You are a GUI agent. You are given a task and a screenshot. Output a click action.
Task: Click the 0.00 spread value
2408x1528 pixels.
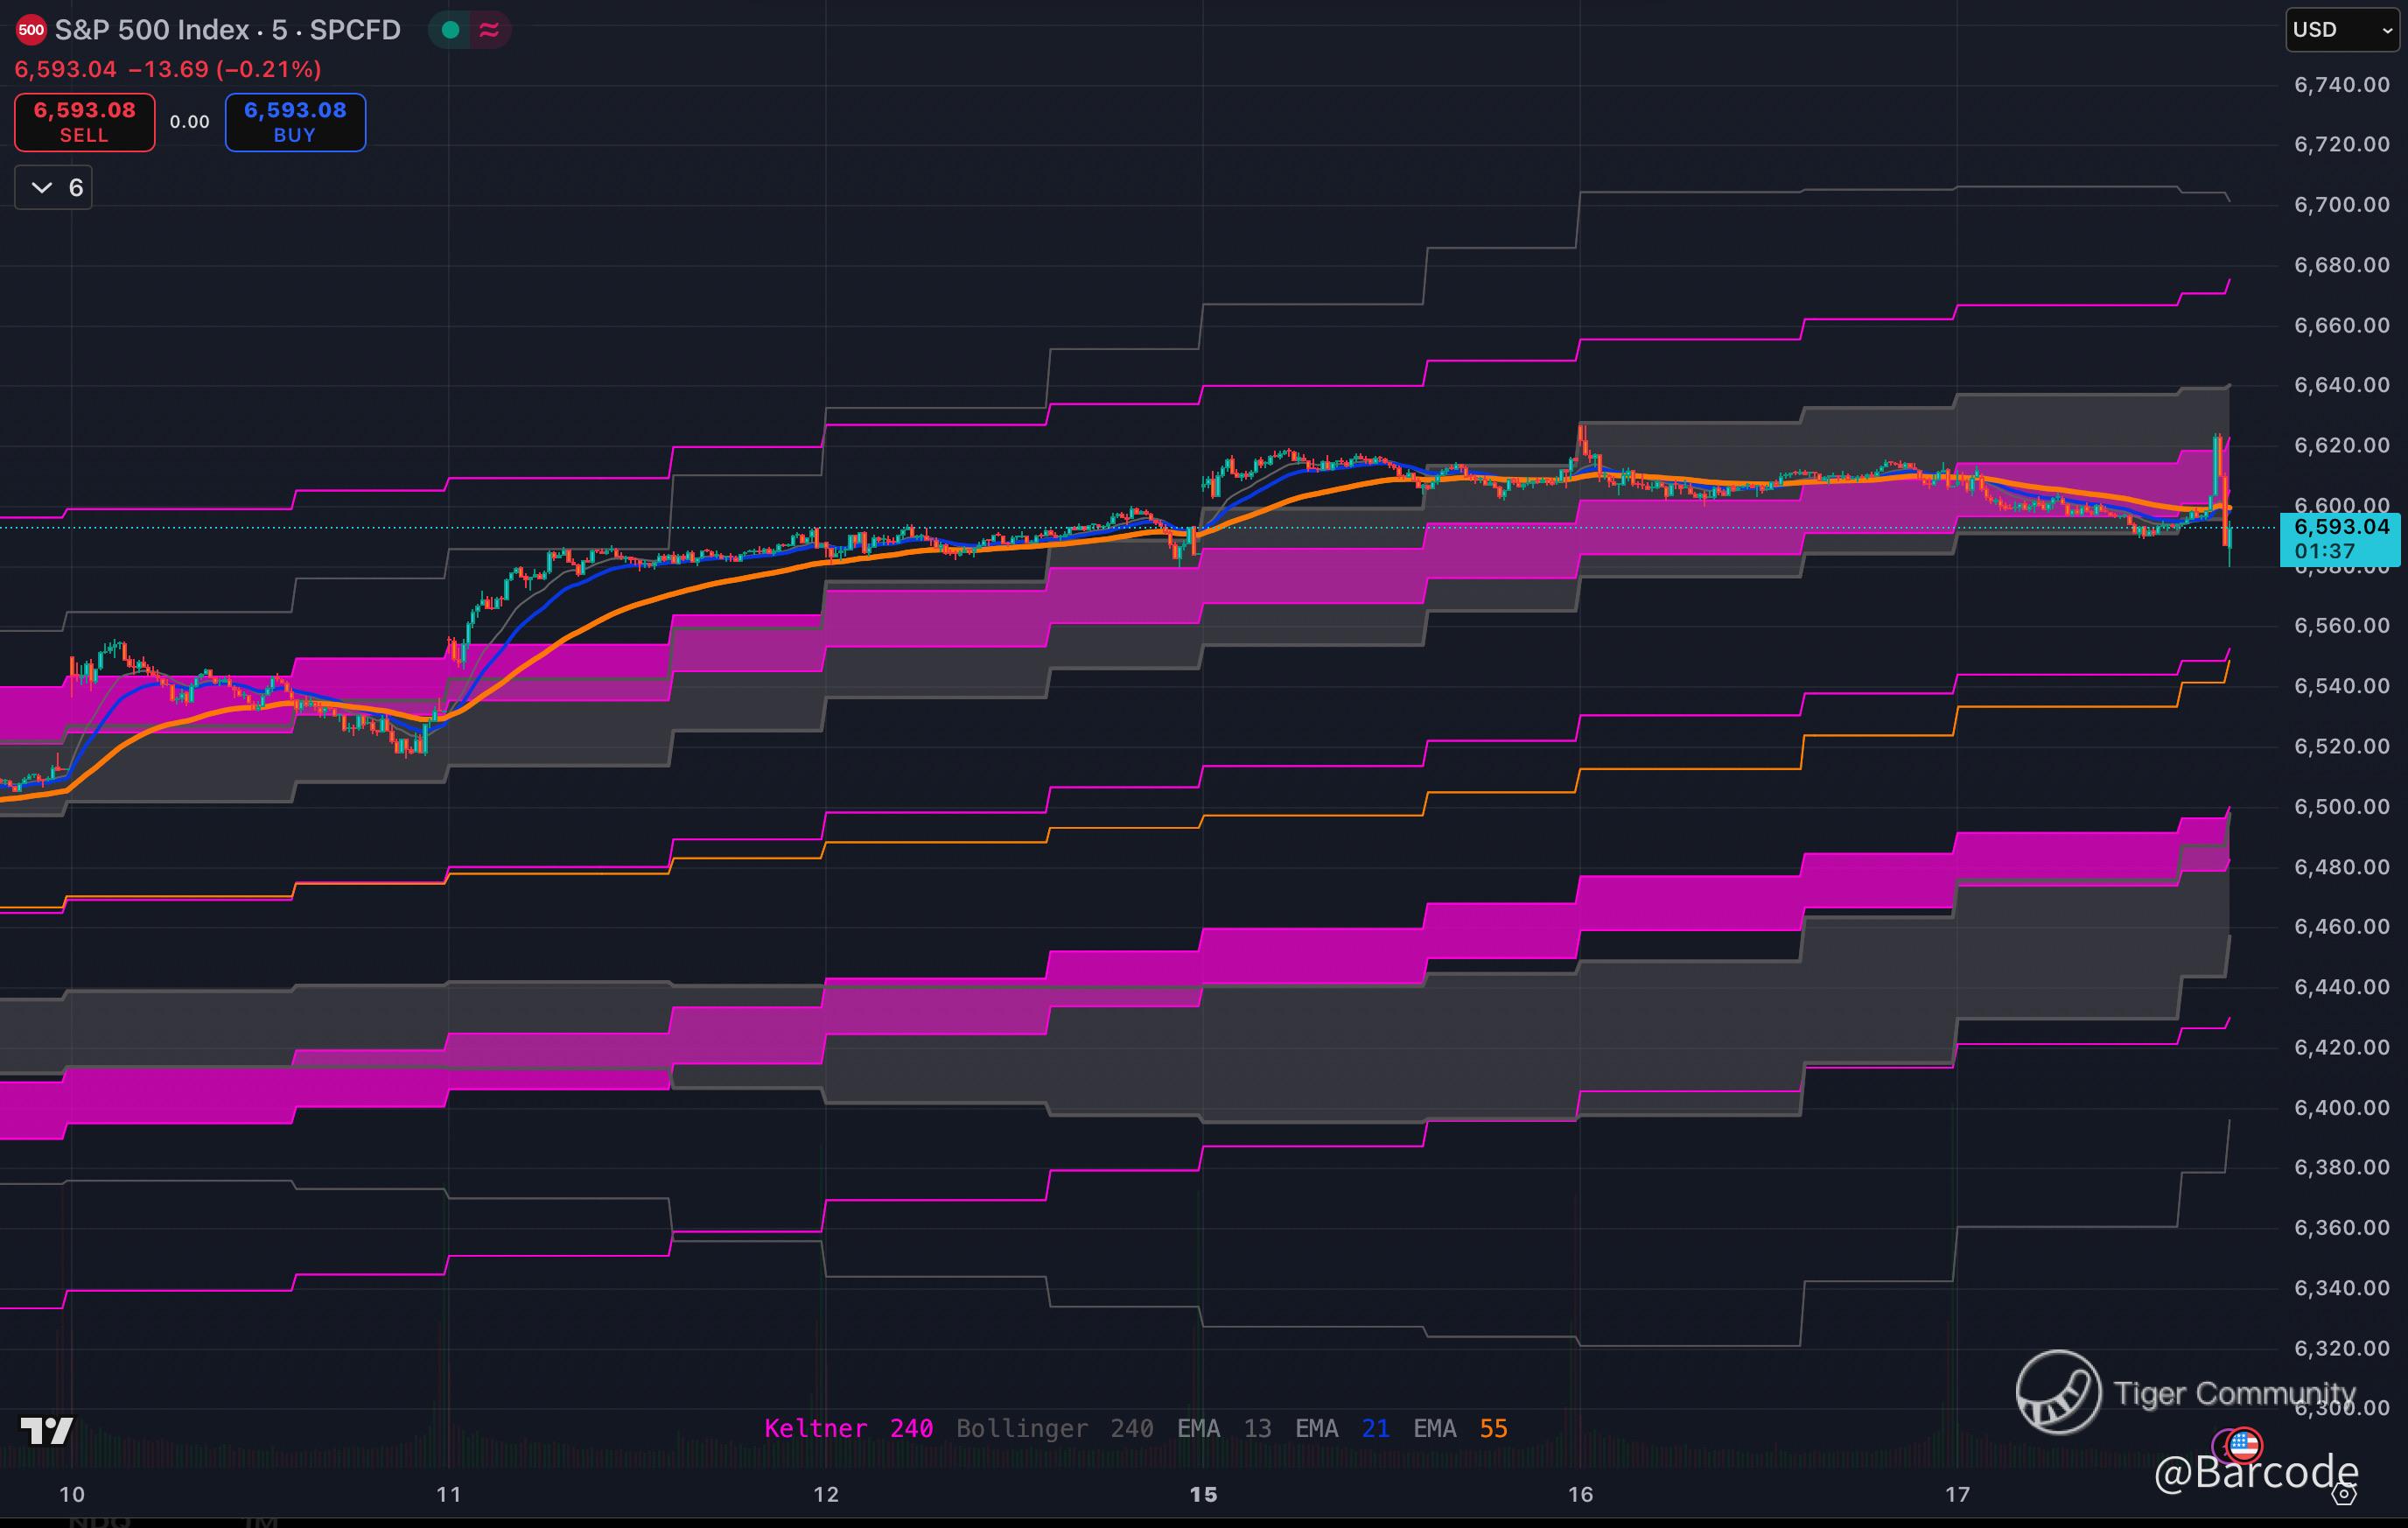point(189,122)
